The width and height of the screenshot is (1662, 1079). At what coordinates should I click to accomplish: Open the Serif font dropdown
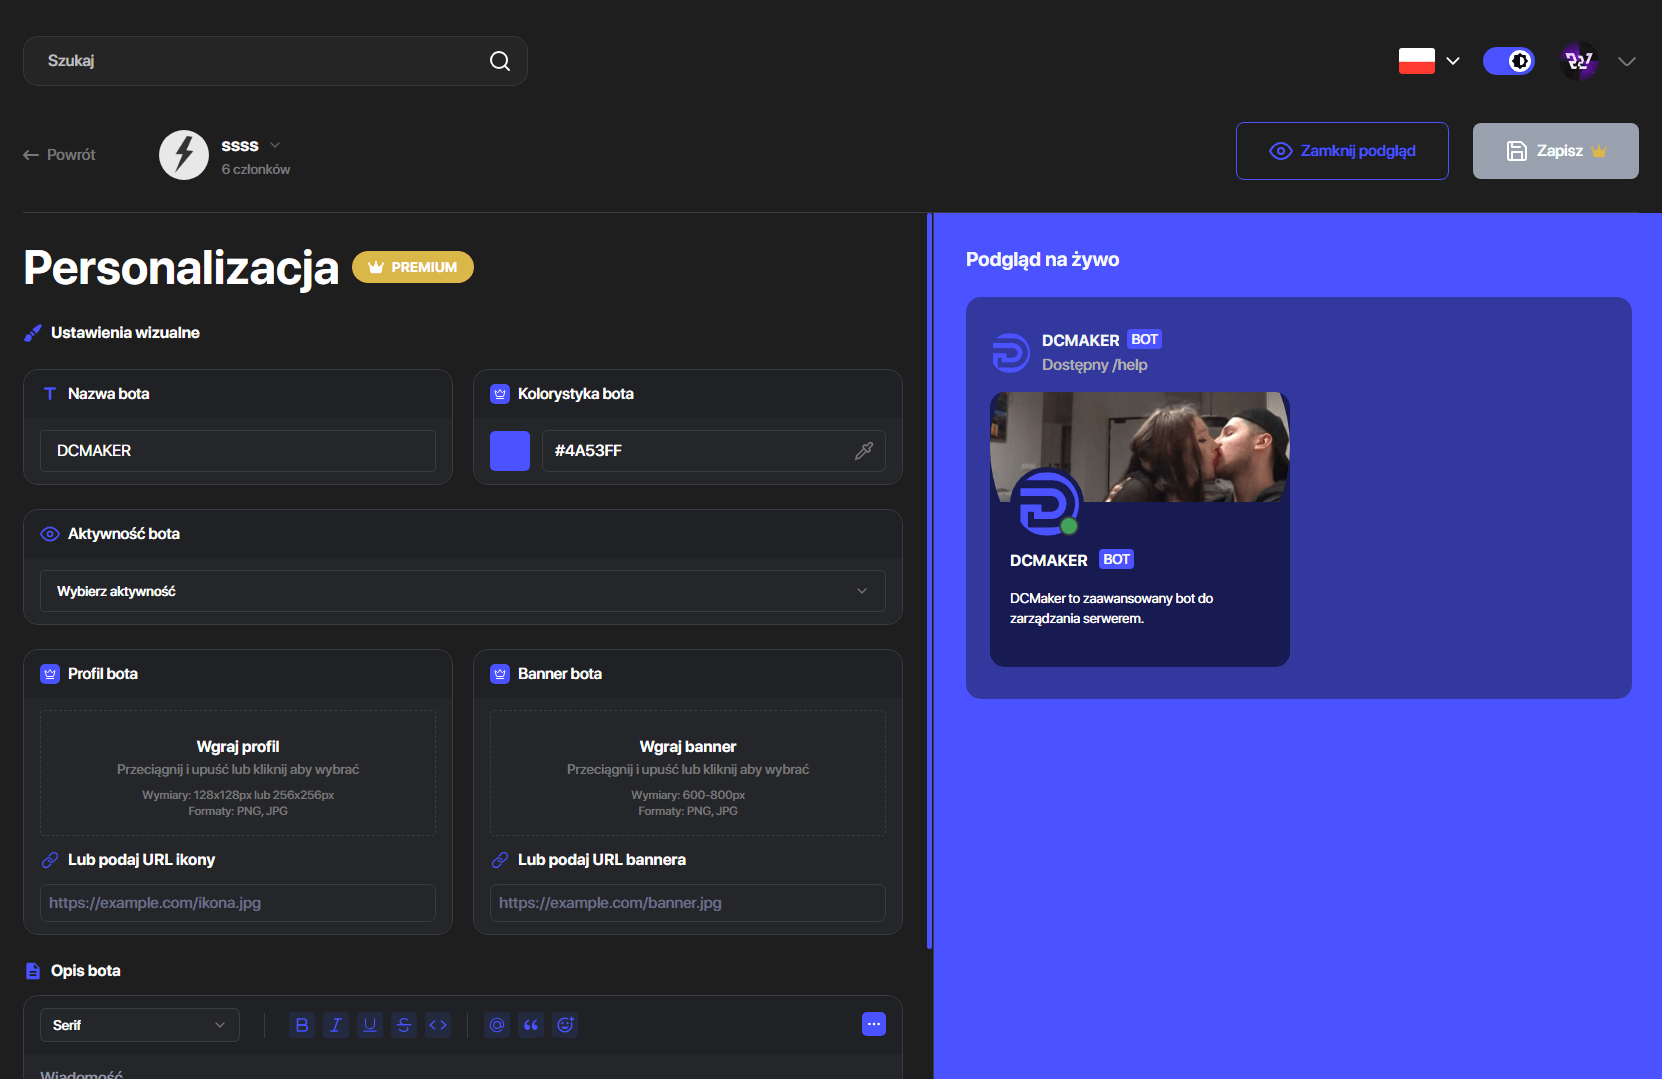(x=140, y=1025)
